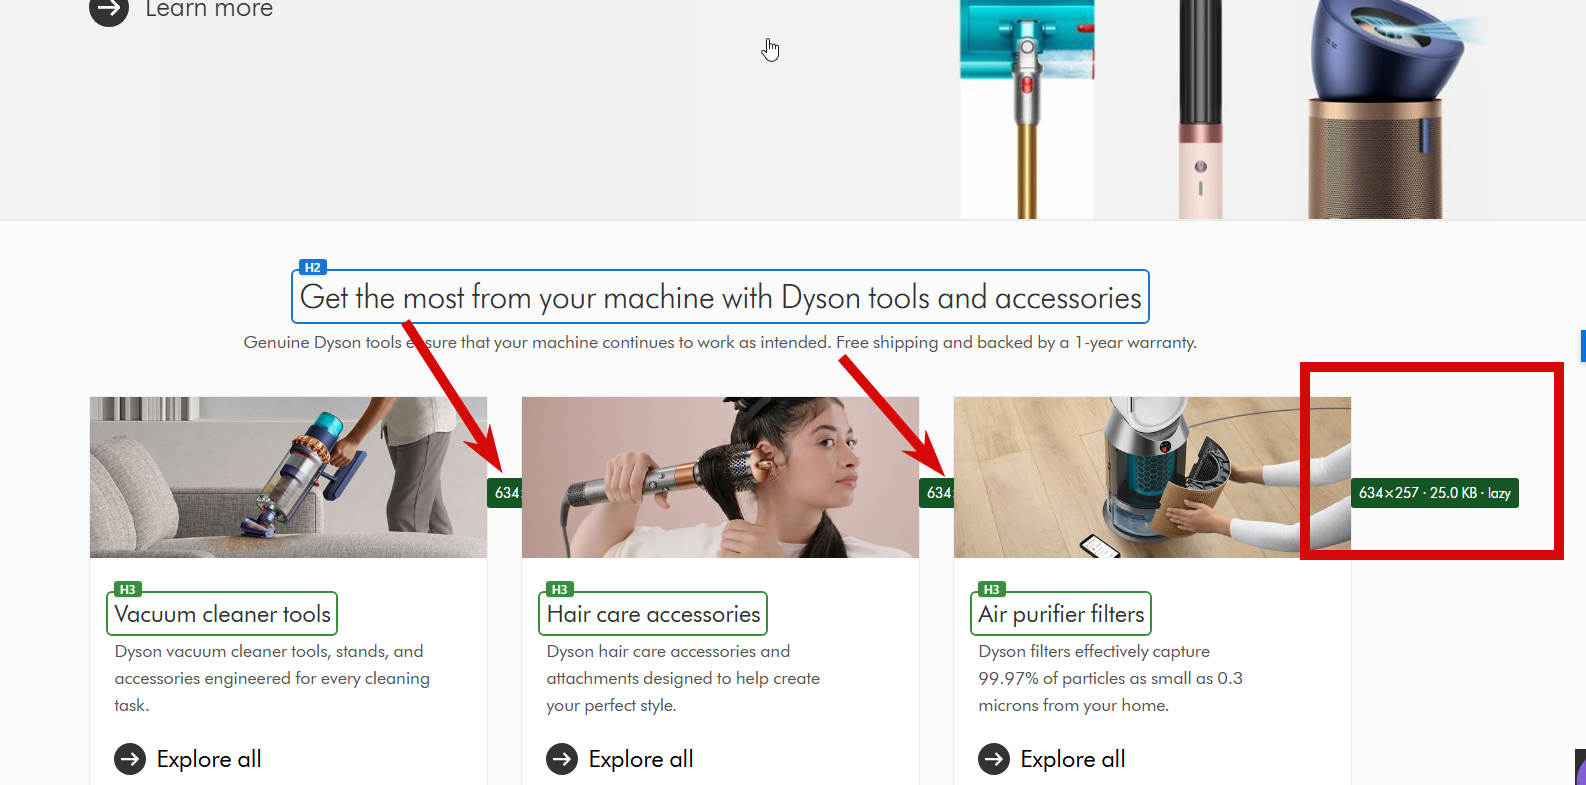Open Explore all link for Air purifier filters
This screenshot has height=785, width=1586.
pyautogui.click(x=1073, y=759)
